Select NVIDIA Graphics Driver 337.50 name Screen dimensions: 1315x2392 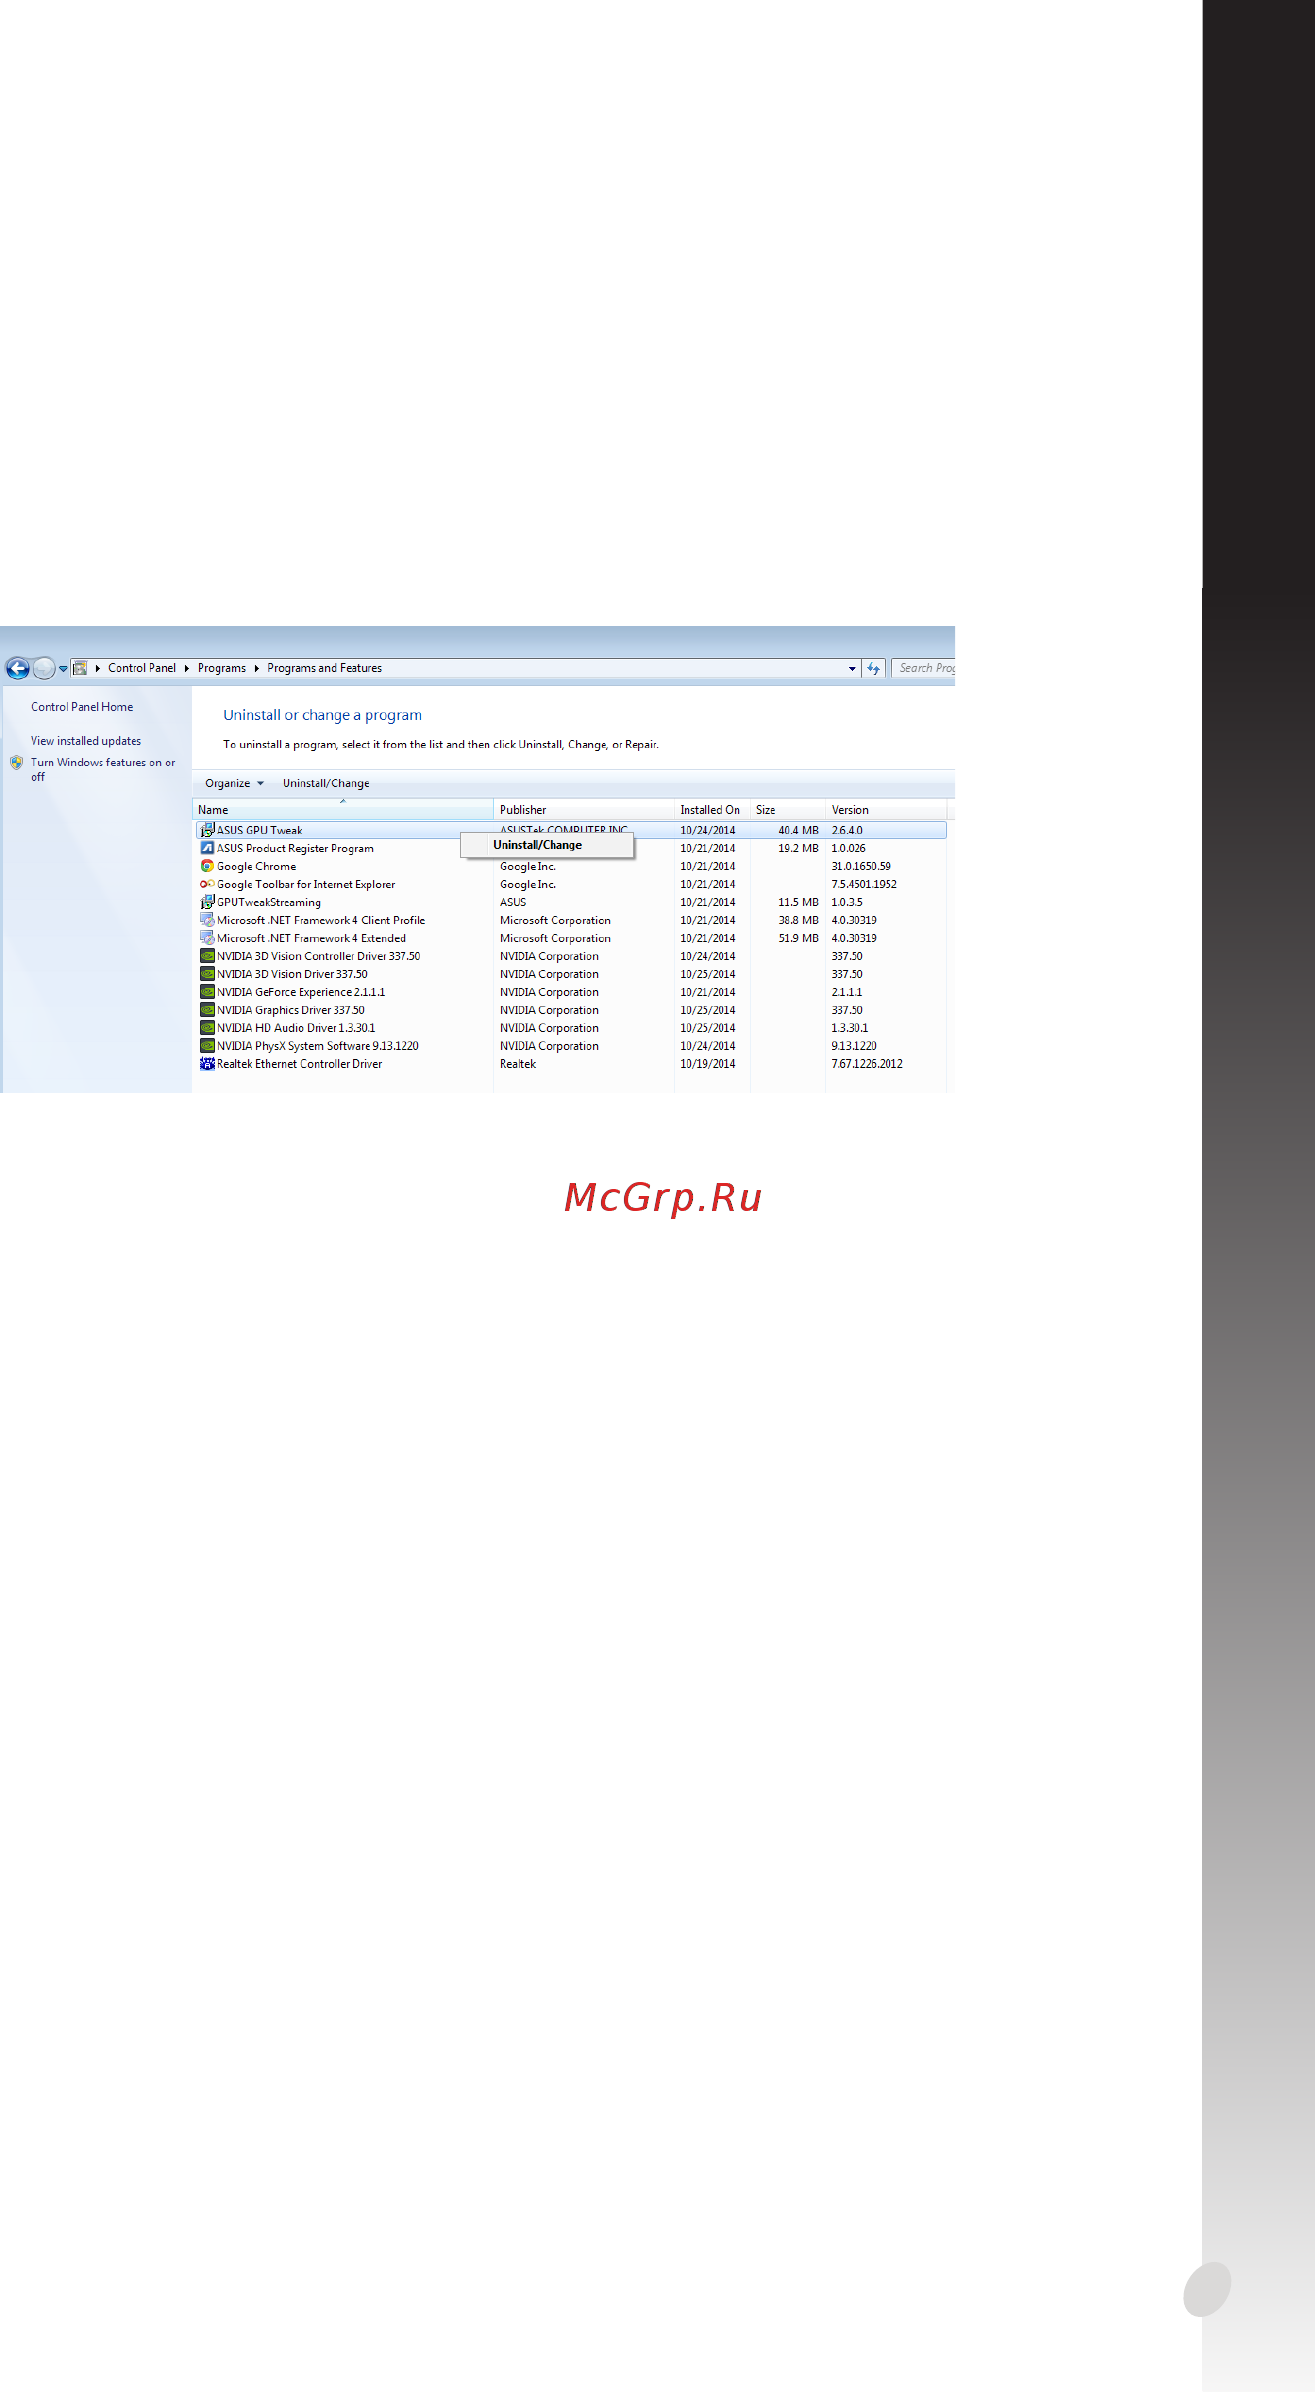tap(291, 1010)
